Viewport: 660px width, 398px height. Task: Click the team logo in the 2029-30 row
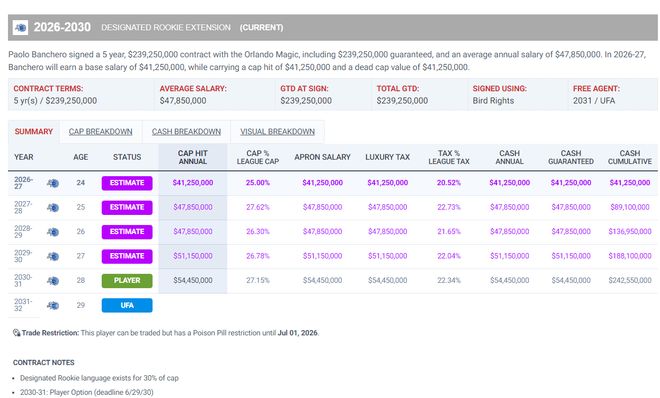(53, 256)
